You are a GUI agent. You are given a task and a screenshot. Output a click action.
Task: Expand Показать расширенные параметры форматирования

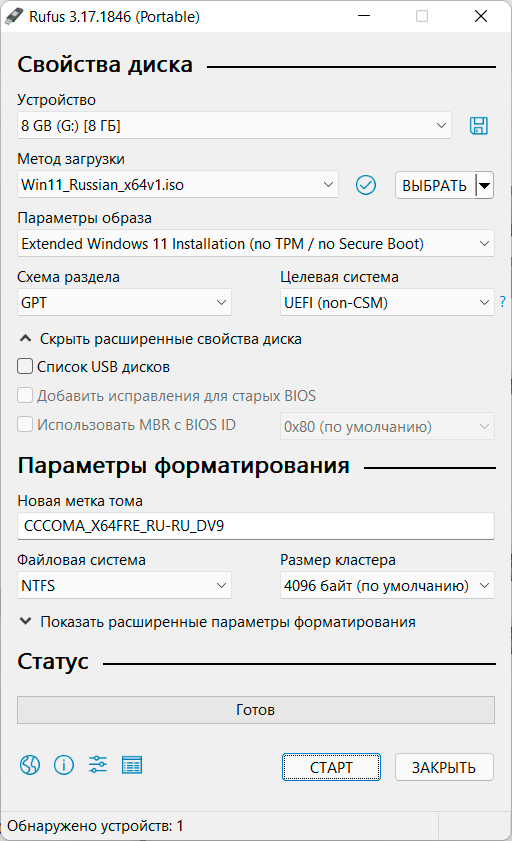pyautogui.click(x=217, y=622)
